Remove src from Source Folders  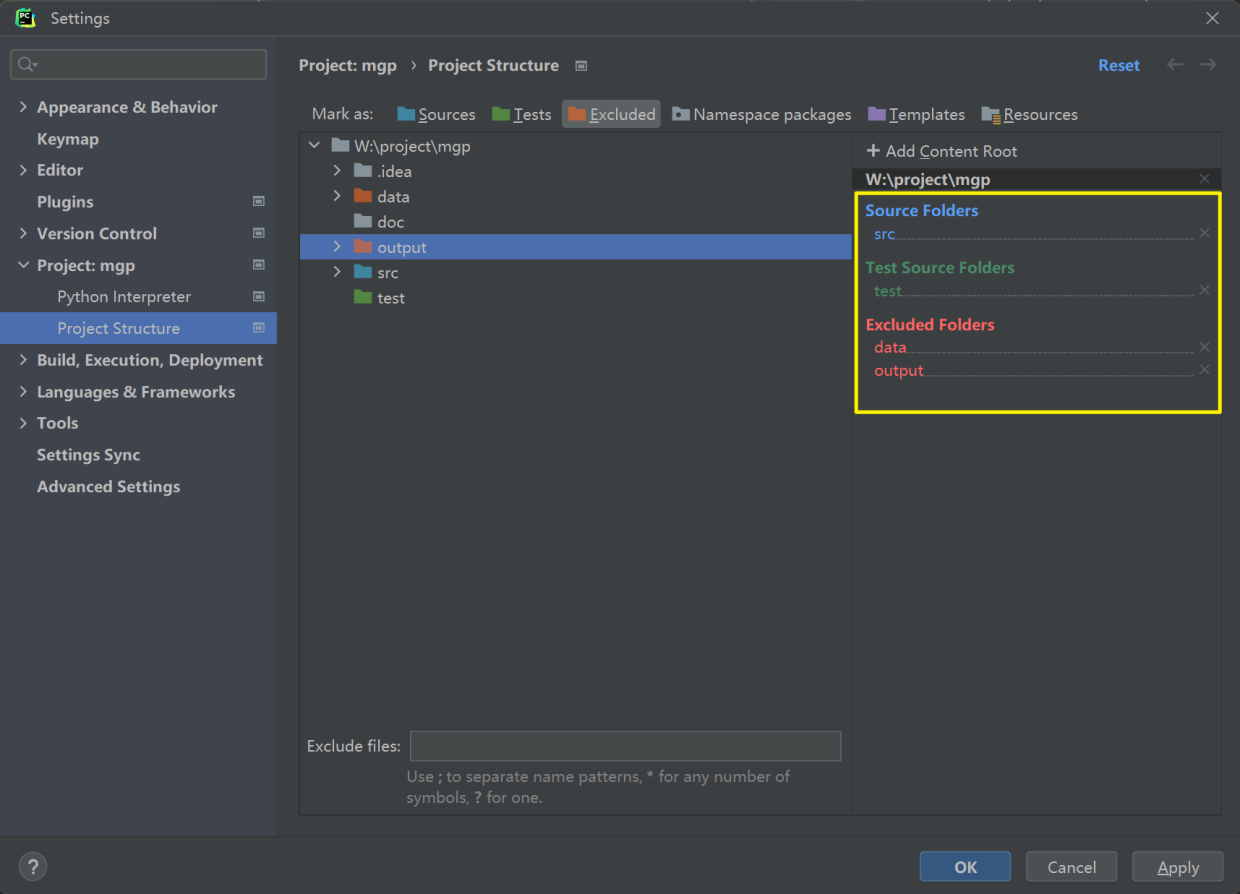(1204, 232)
